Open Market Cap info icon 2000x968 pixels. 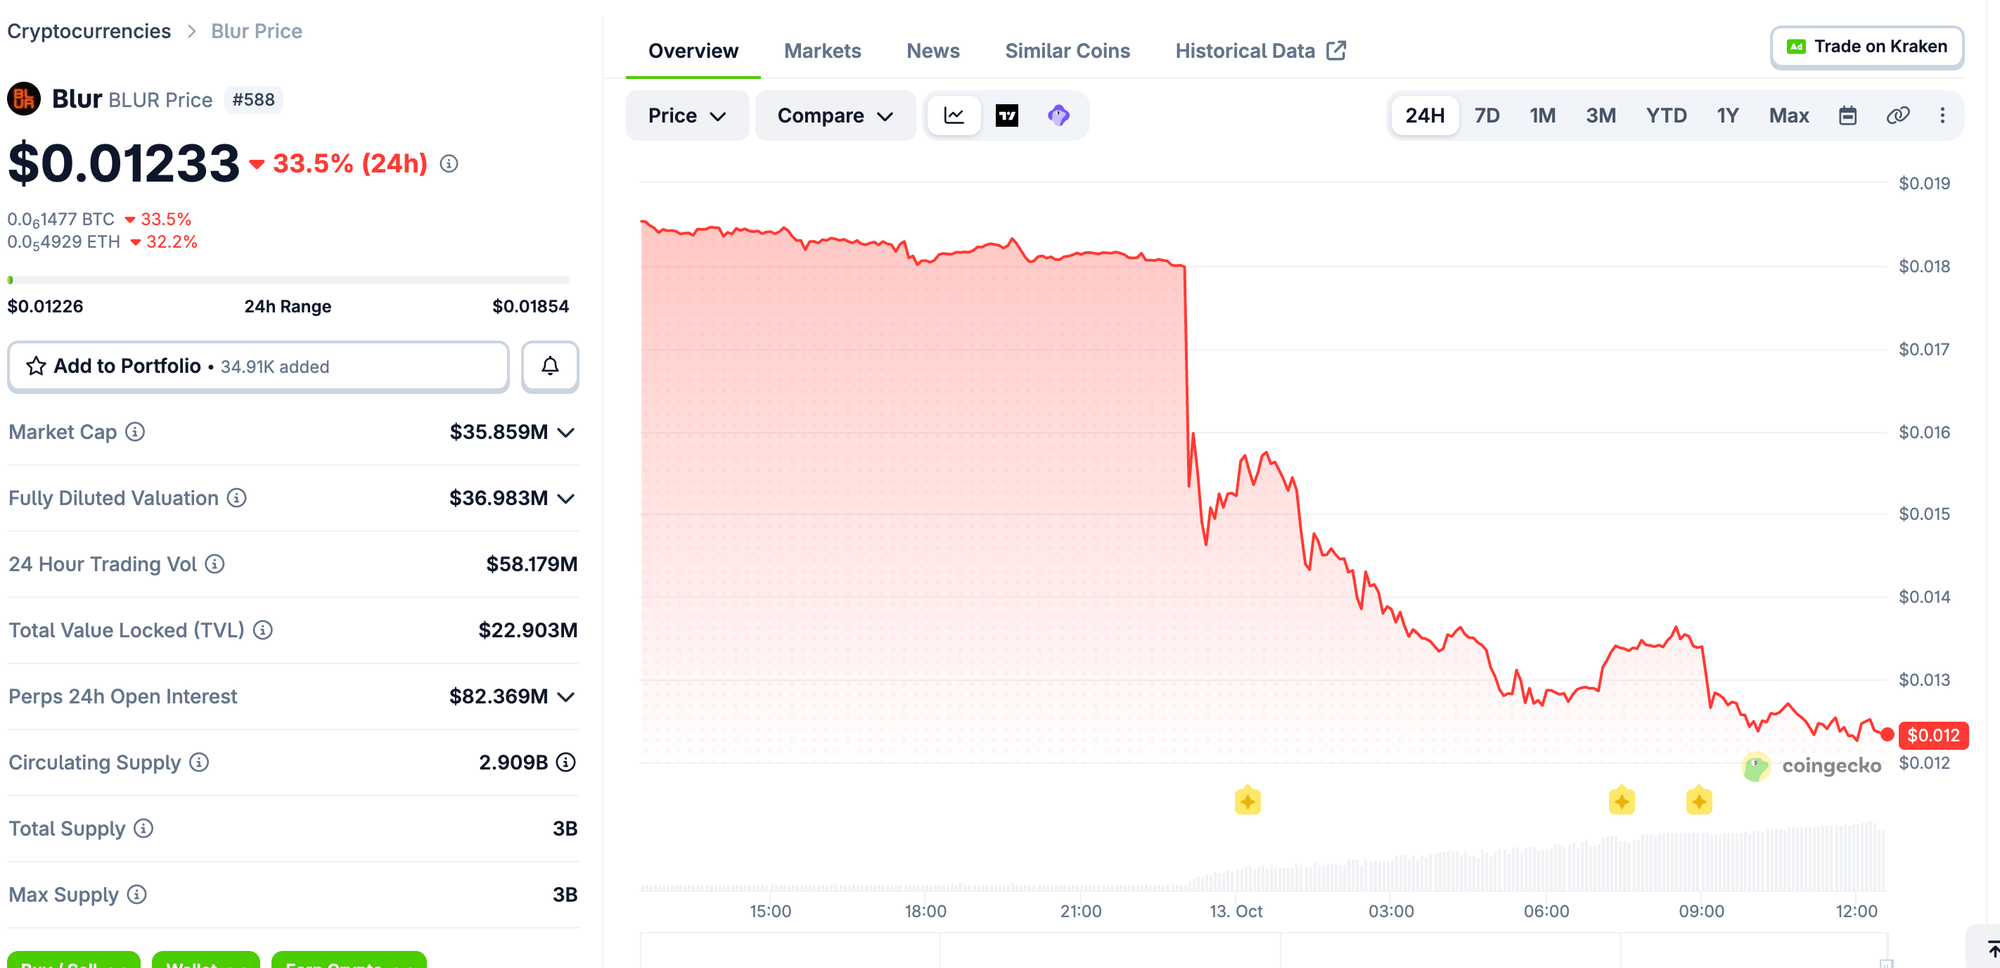pos(135,432)
